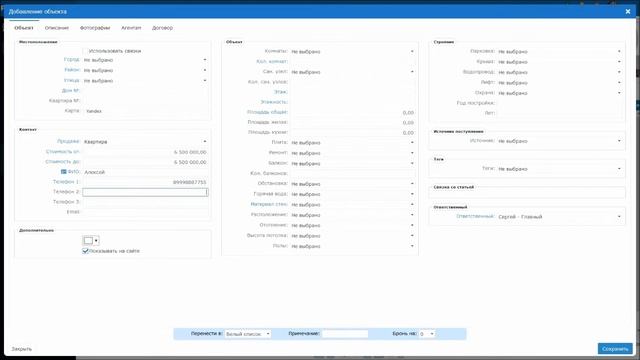Open the Комнаты dropdown

[x=353, y=51]
